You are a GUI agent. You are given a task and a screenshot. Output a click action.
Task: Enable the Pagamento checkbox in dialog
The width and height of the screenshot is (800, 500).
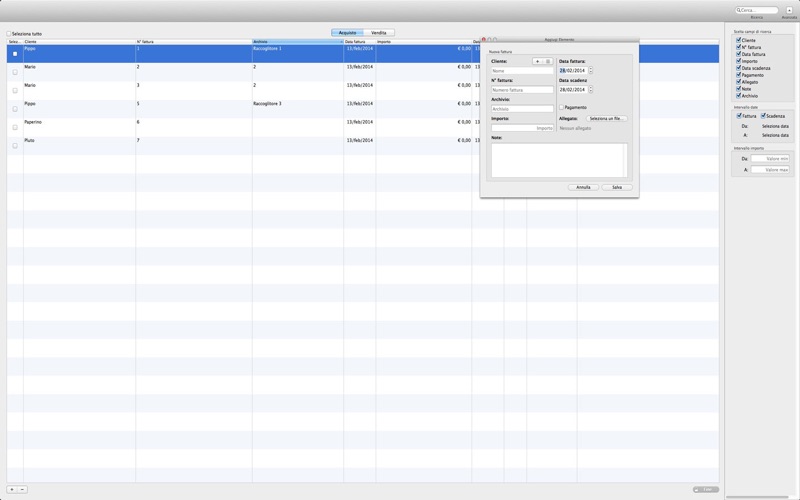tap(561, 107)
